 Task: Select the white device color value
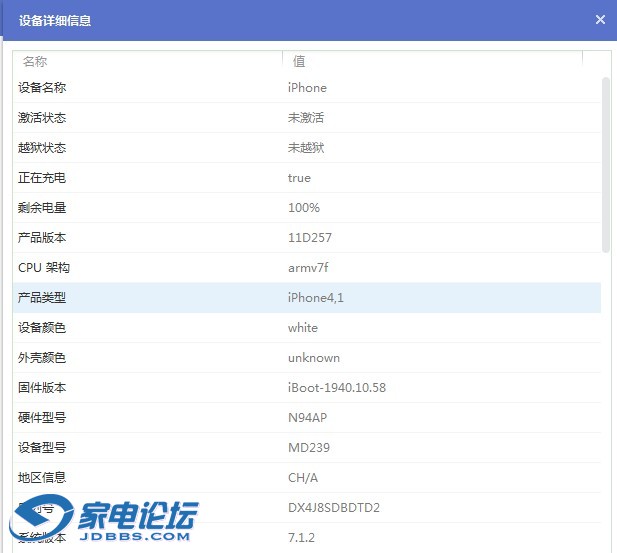click(303, 327)
